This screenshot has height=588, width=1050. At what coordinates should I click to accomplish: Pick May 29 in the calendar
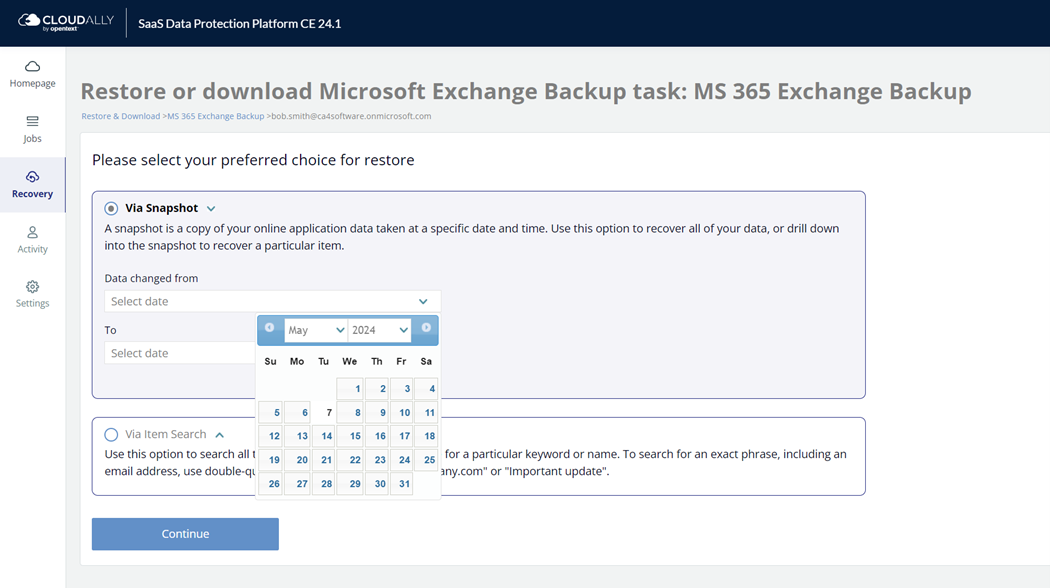(x=350, y=484)
